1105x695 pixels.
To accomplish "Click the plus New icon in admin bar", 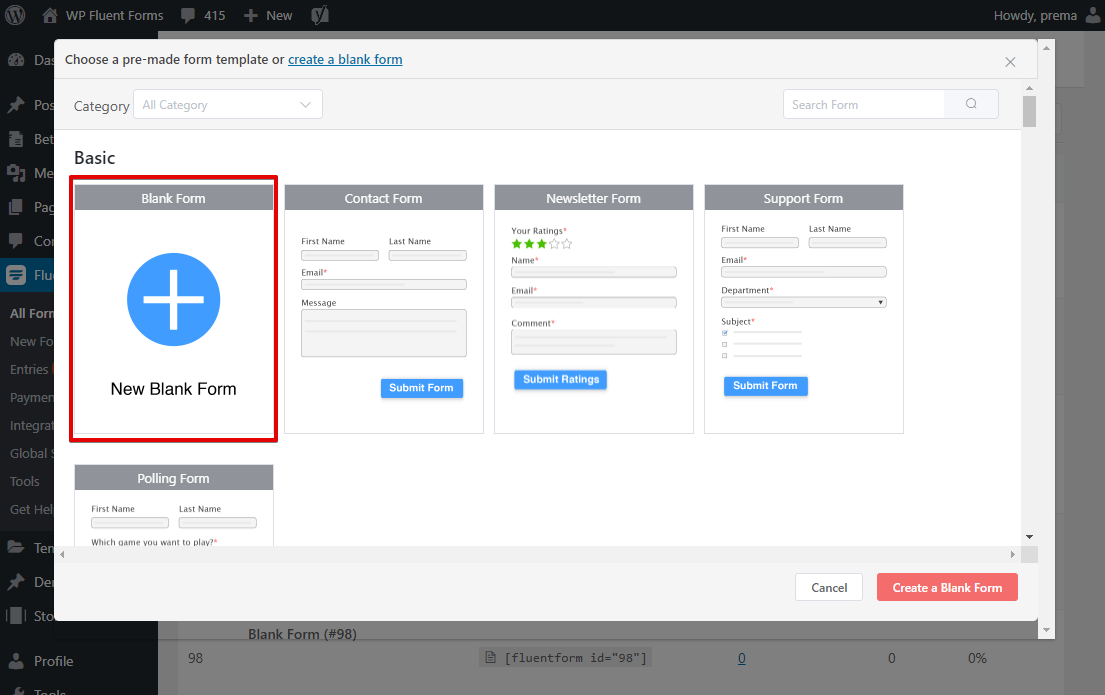I will [x=250, y=16].
